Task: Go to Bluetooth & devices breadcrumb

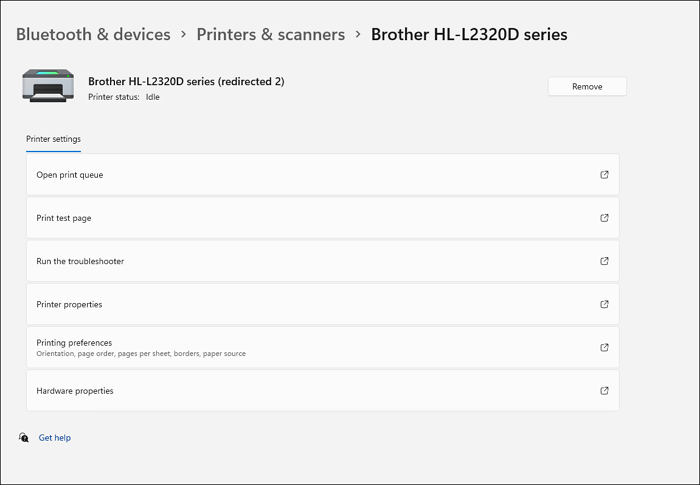Action: coord(93,34)
